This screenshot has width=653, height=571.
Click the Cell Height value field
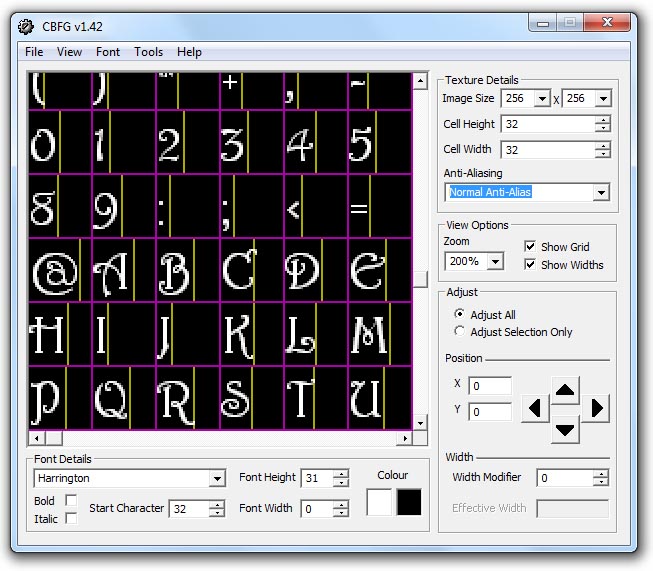pos(548,124)
